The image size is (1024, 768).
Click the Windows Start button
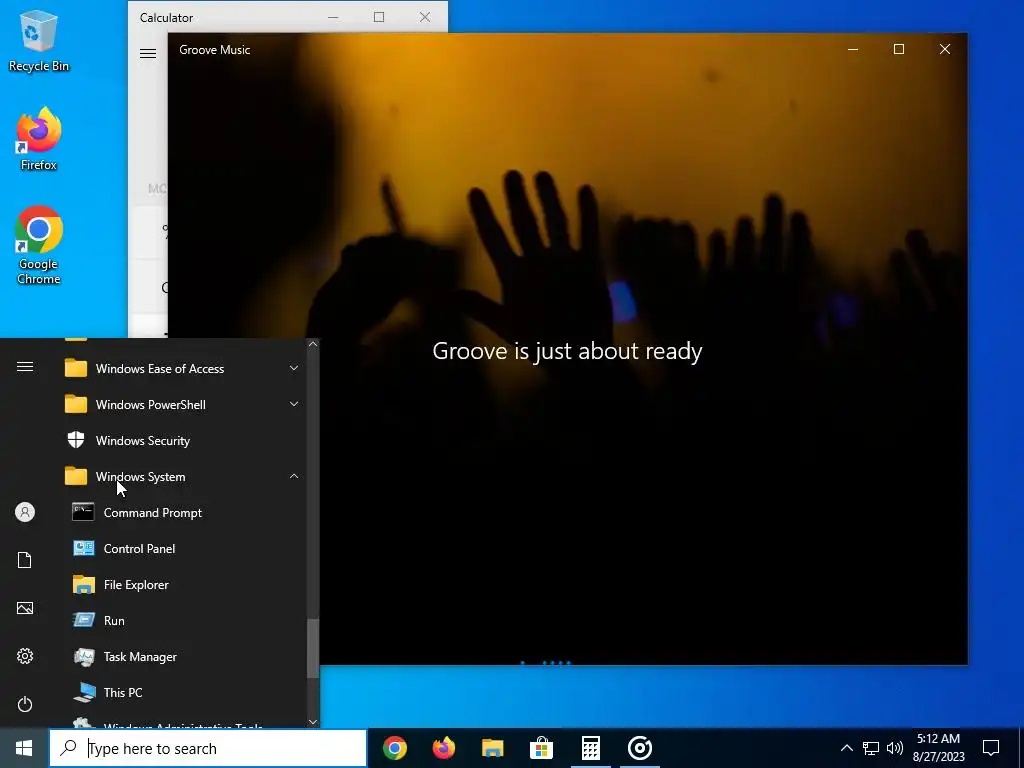[24, 748]
